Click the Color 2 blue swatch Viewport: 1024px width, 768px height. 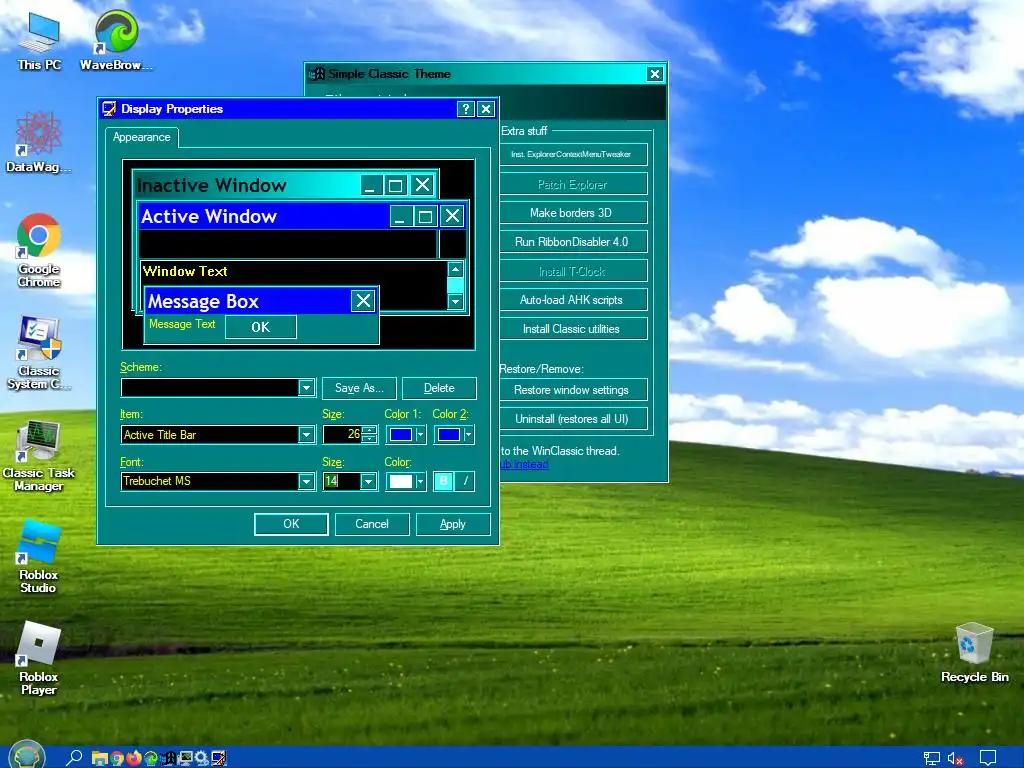point(449,435)
